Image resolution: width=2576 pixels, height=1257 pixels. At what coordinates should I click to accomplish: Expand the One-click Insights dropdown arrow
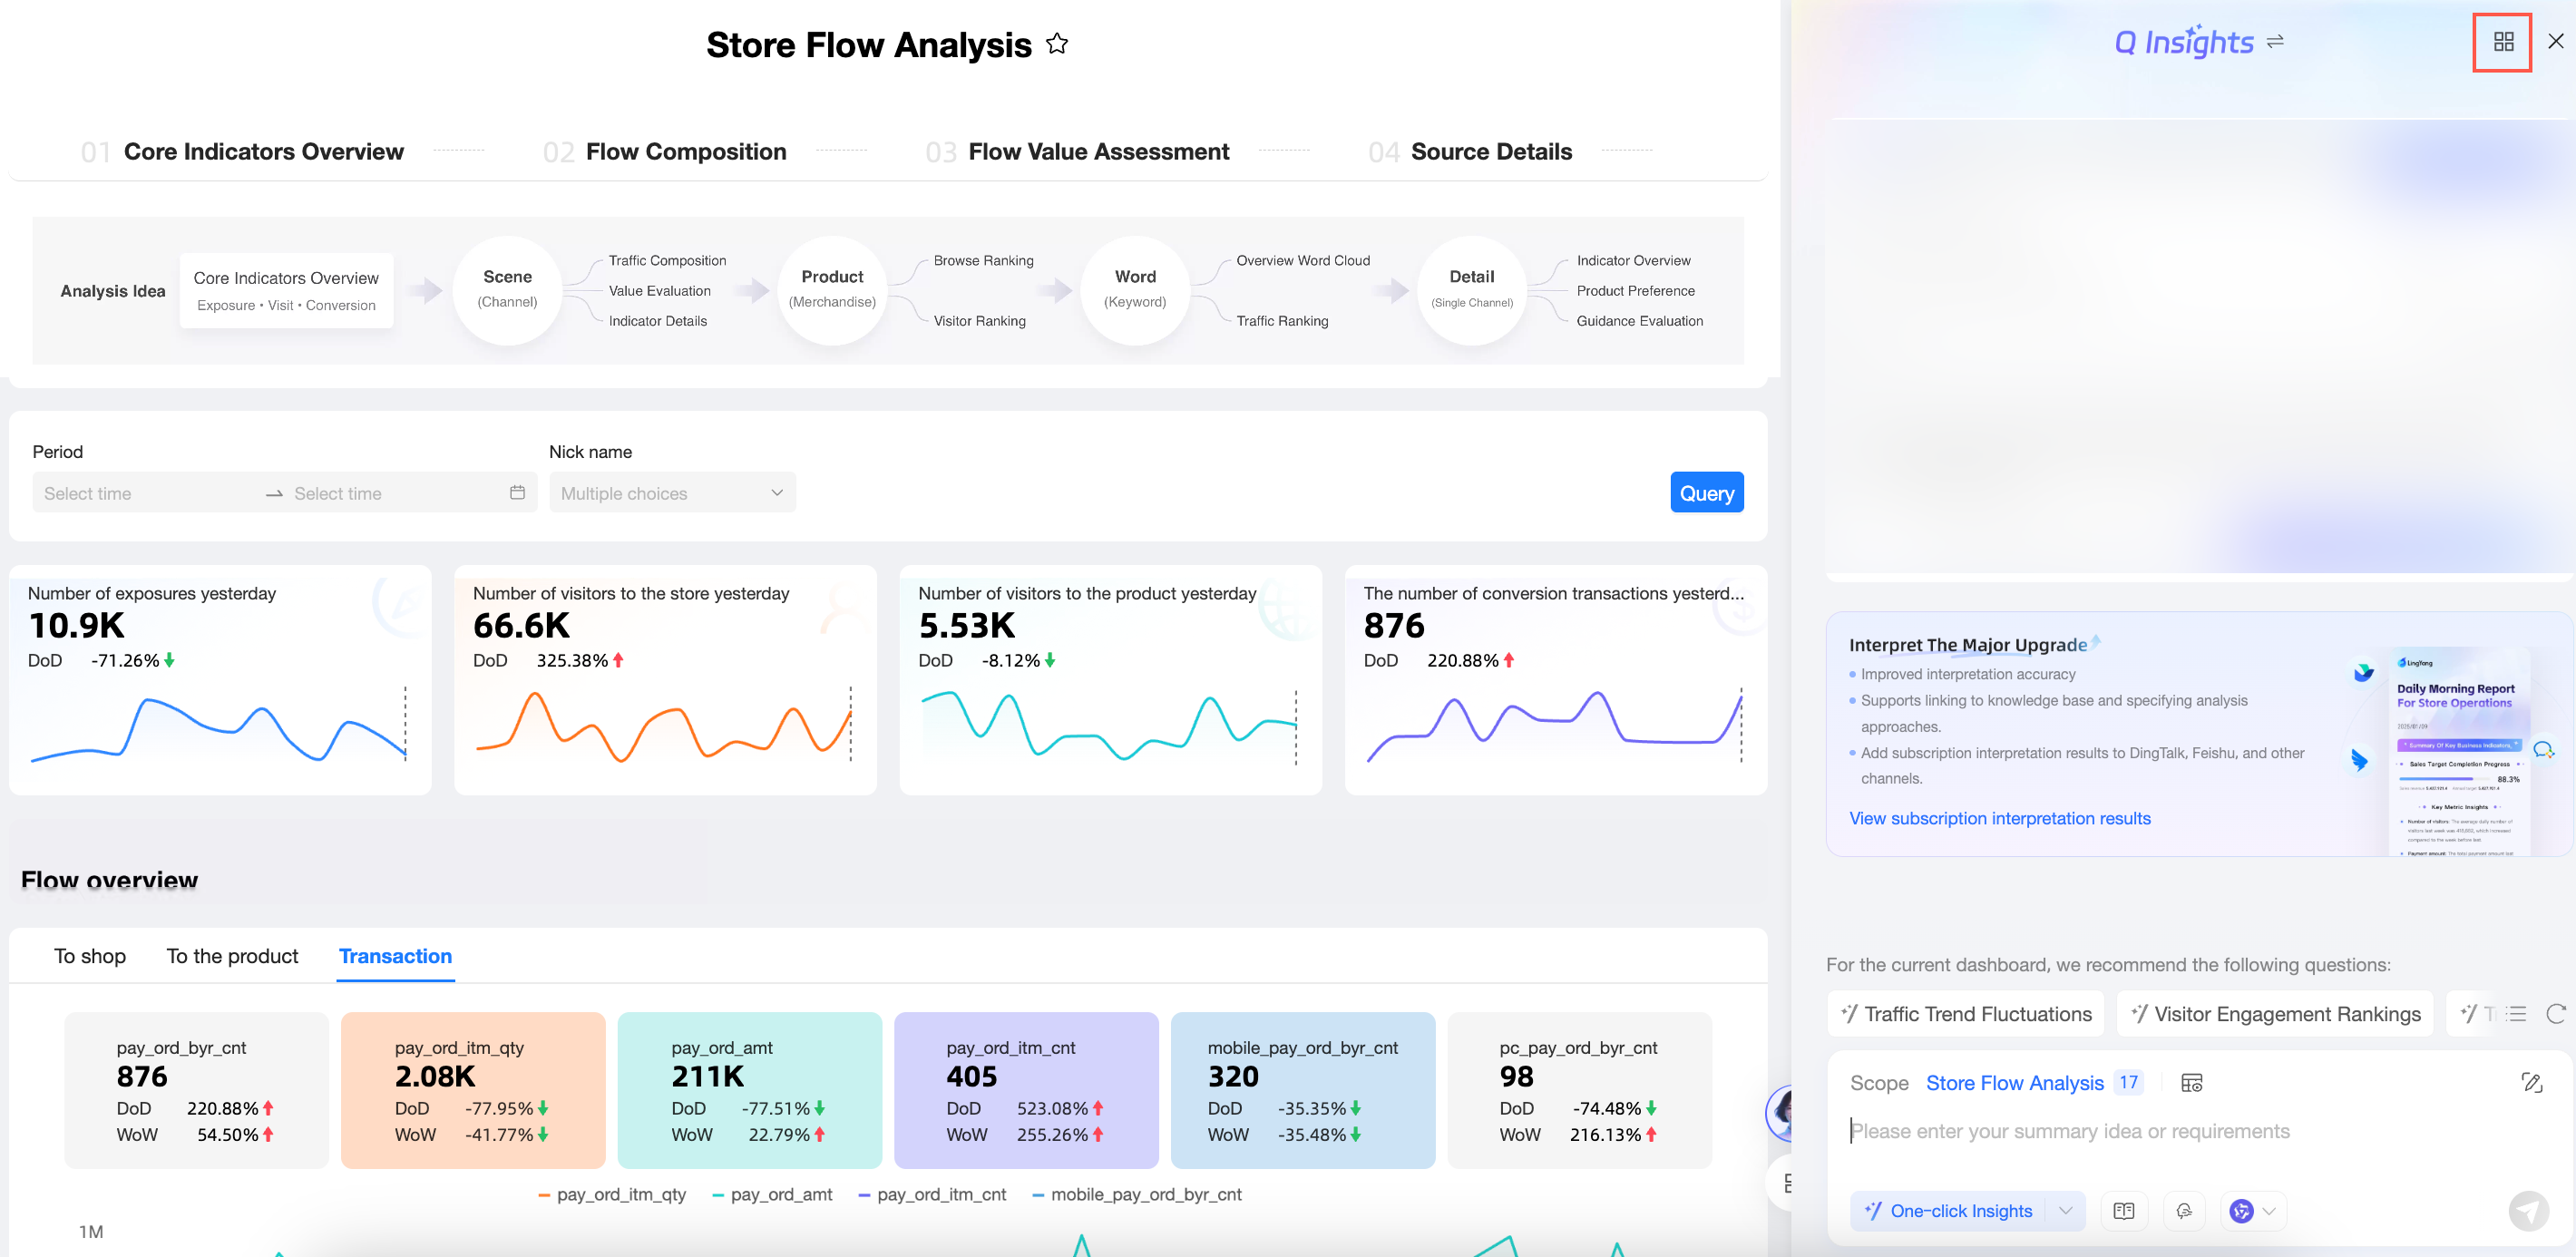coord(2065,1211)
